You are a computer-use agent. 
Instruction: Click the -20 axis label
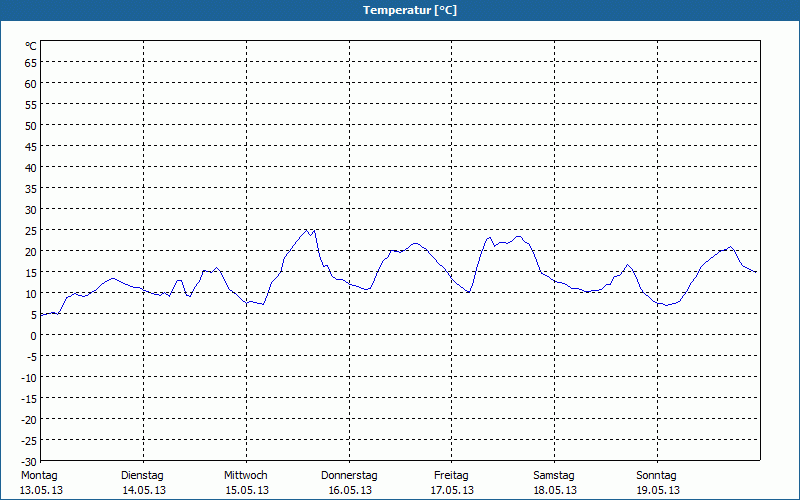pos(29,419)
